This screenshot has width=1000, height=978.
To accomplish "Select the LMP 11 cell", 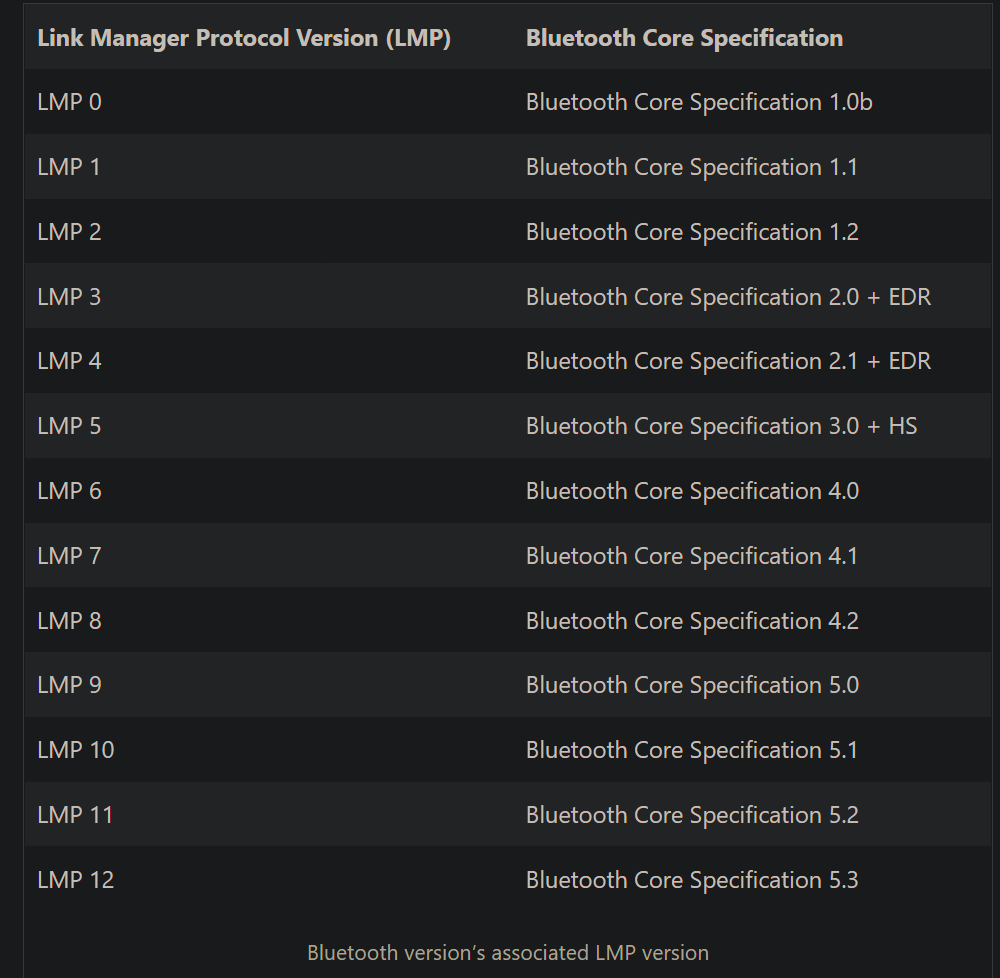I will (x=76, y=815).
